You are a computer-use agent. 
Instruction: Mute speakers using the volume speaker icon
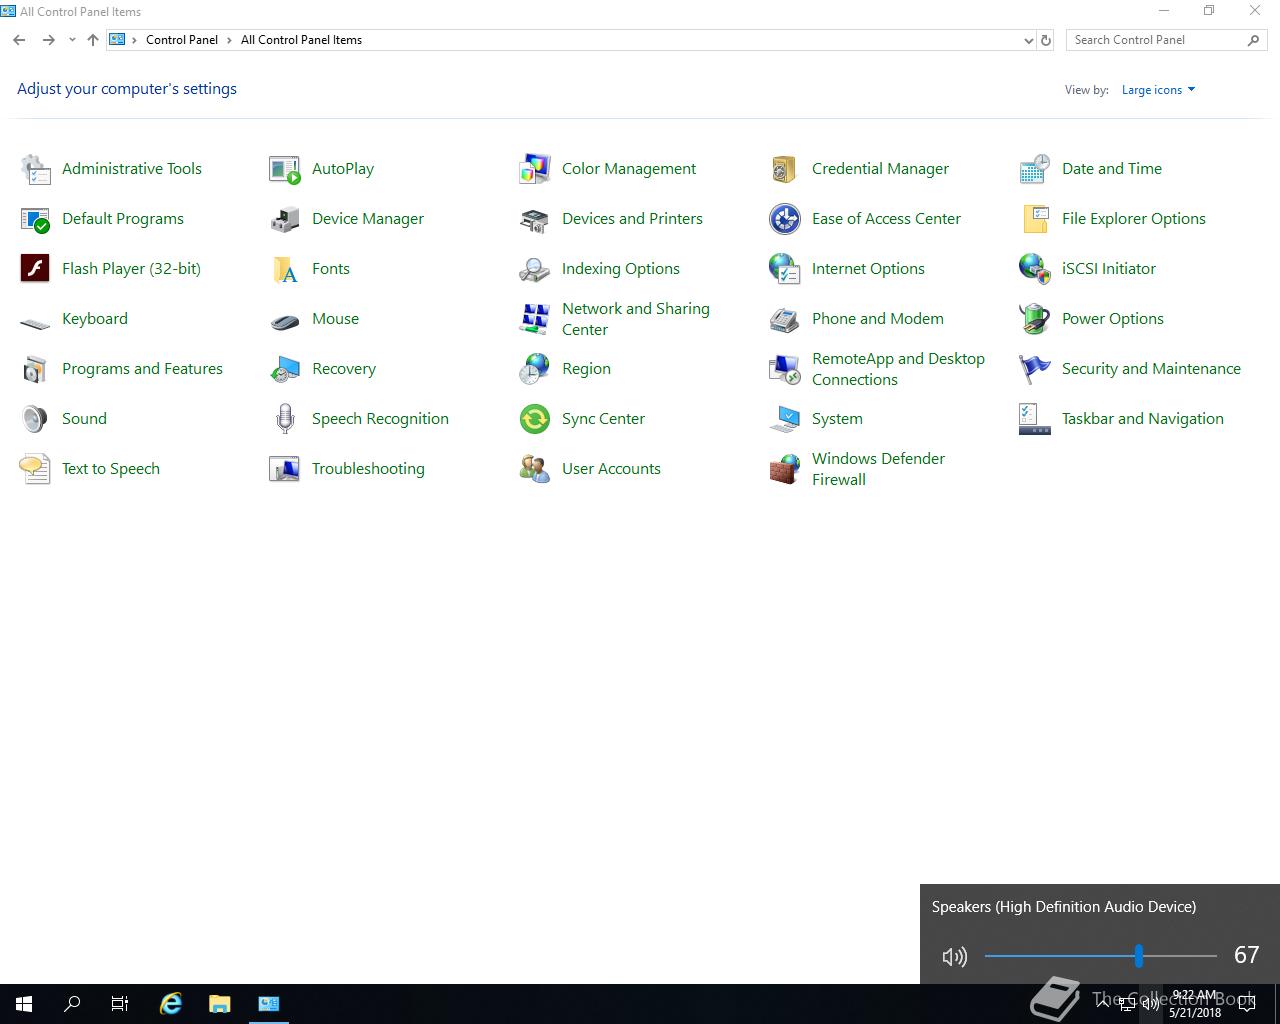pos(954,957)
